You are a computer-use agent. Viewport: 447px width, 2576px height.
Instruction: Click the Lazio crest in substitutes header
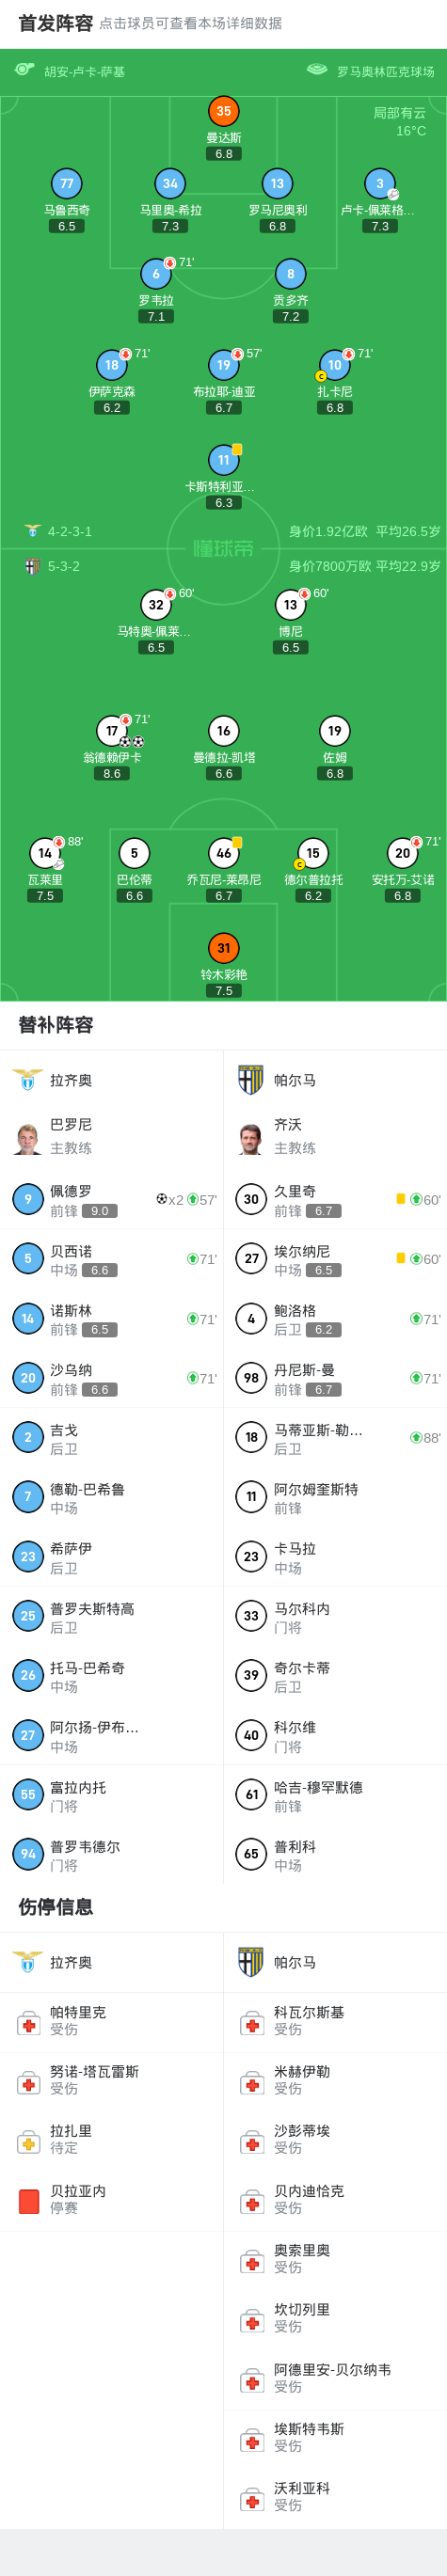28,1080
